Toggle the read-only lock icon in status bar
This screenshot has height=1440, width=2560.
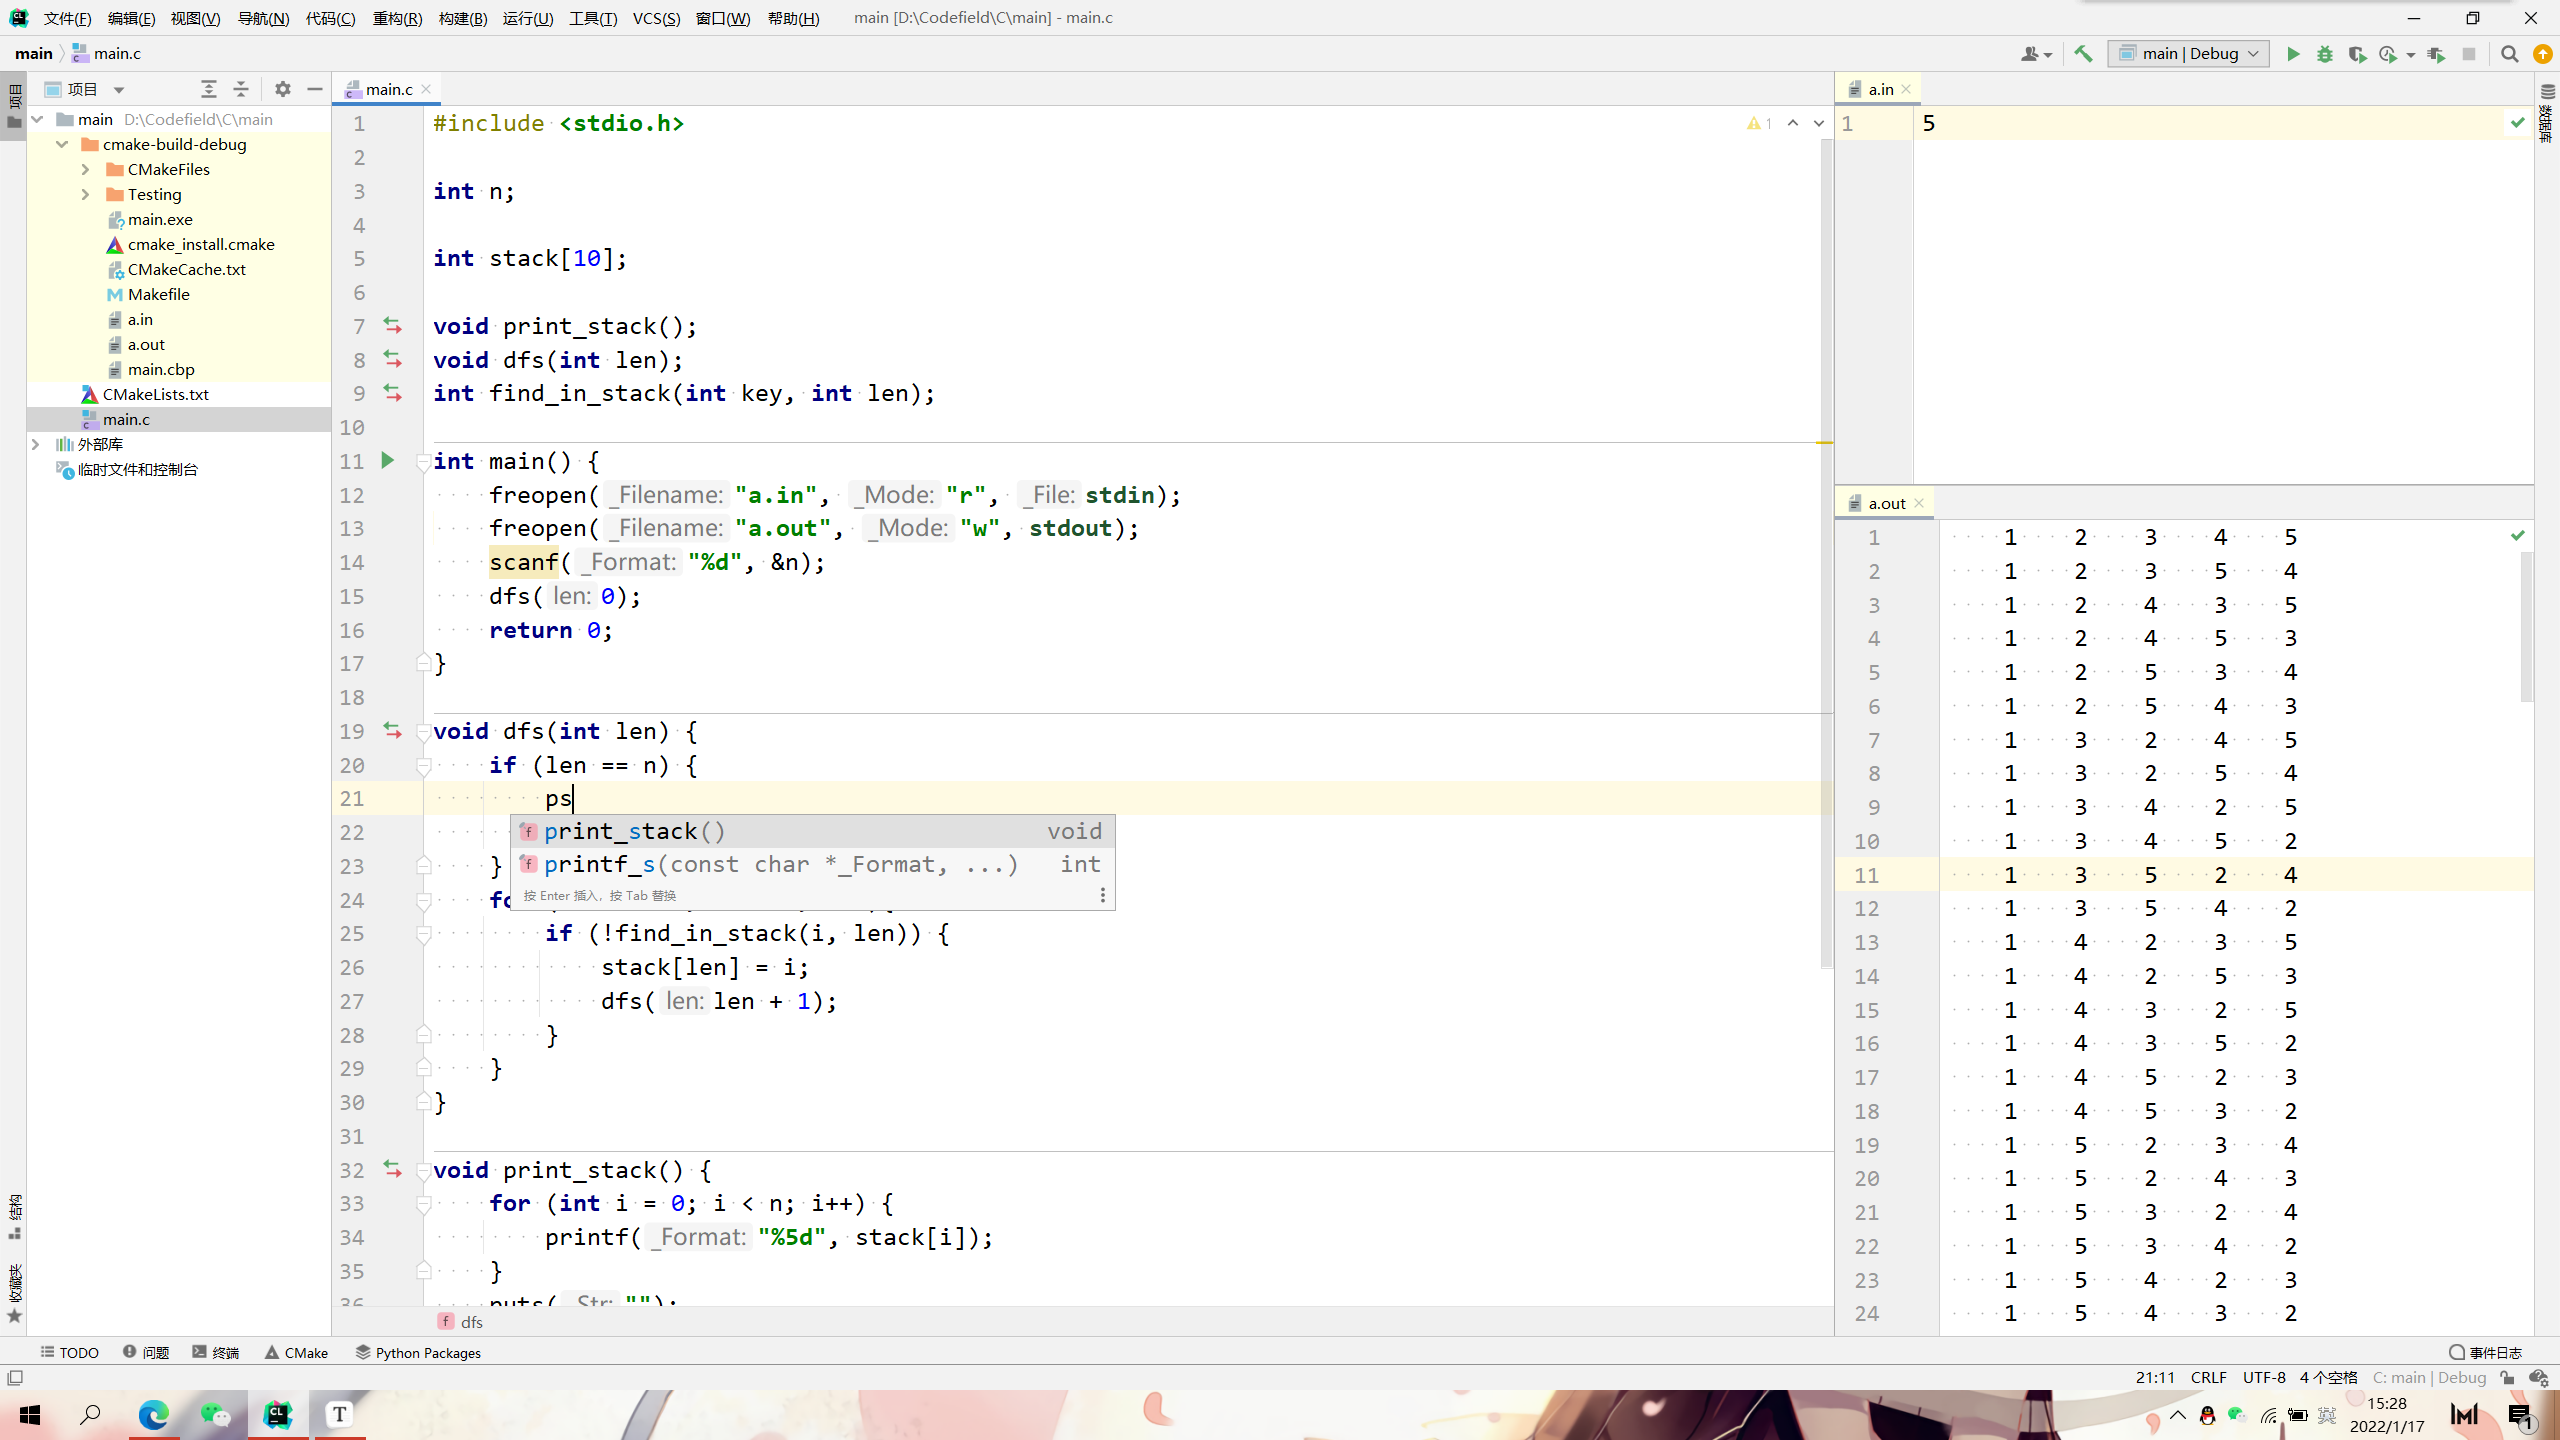click(2507, 1377)
